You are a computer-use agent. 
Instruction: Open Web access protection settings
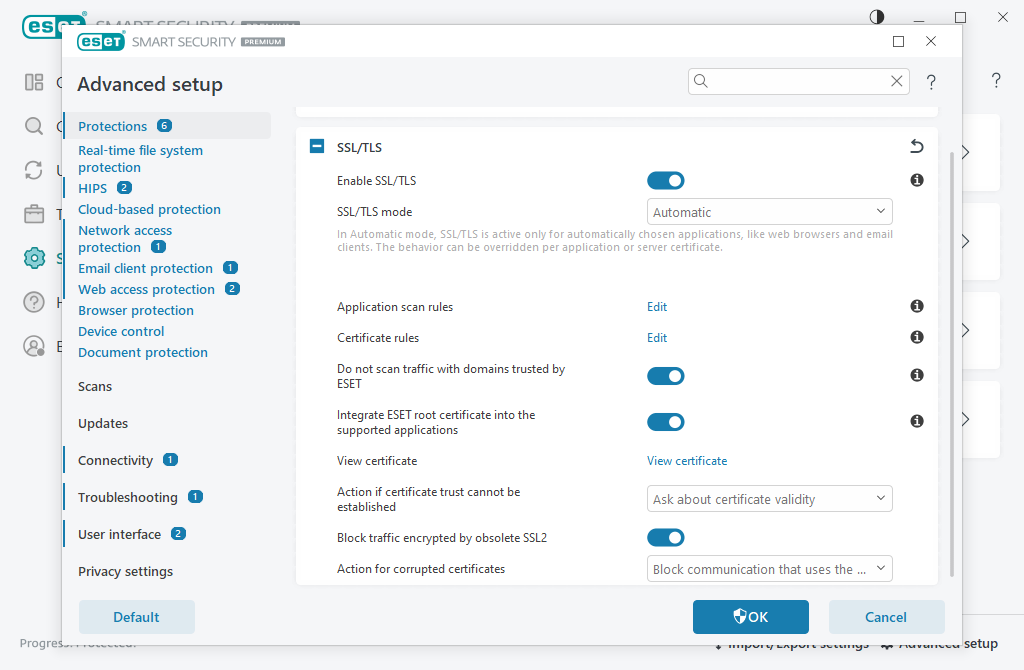pyautogui.click(x=146, y=289)
